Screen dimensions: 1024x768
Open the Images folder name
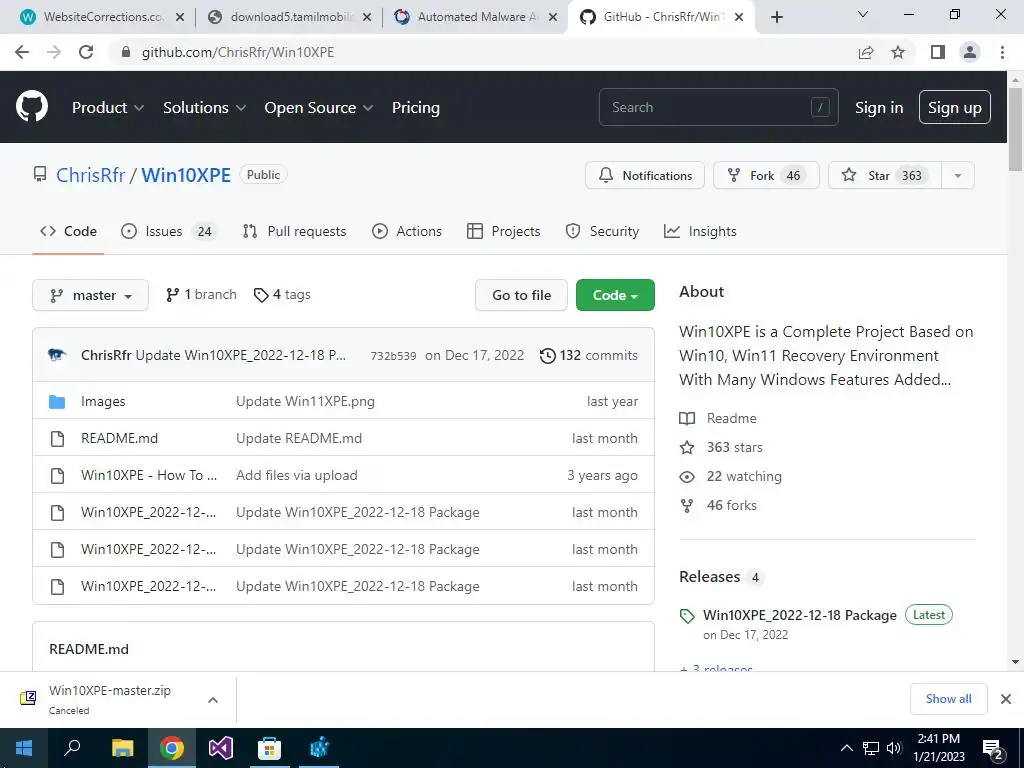(103, 402)
